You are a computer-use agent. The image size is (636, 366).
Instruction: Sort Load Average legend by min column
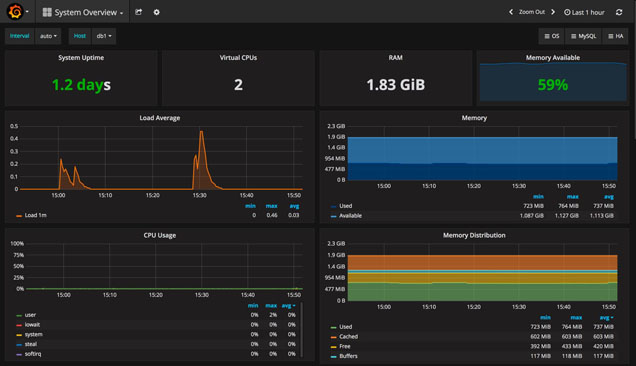[x=250, y=206]
